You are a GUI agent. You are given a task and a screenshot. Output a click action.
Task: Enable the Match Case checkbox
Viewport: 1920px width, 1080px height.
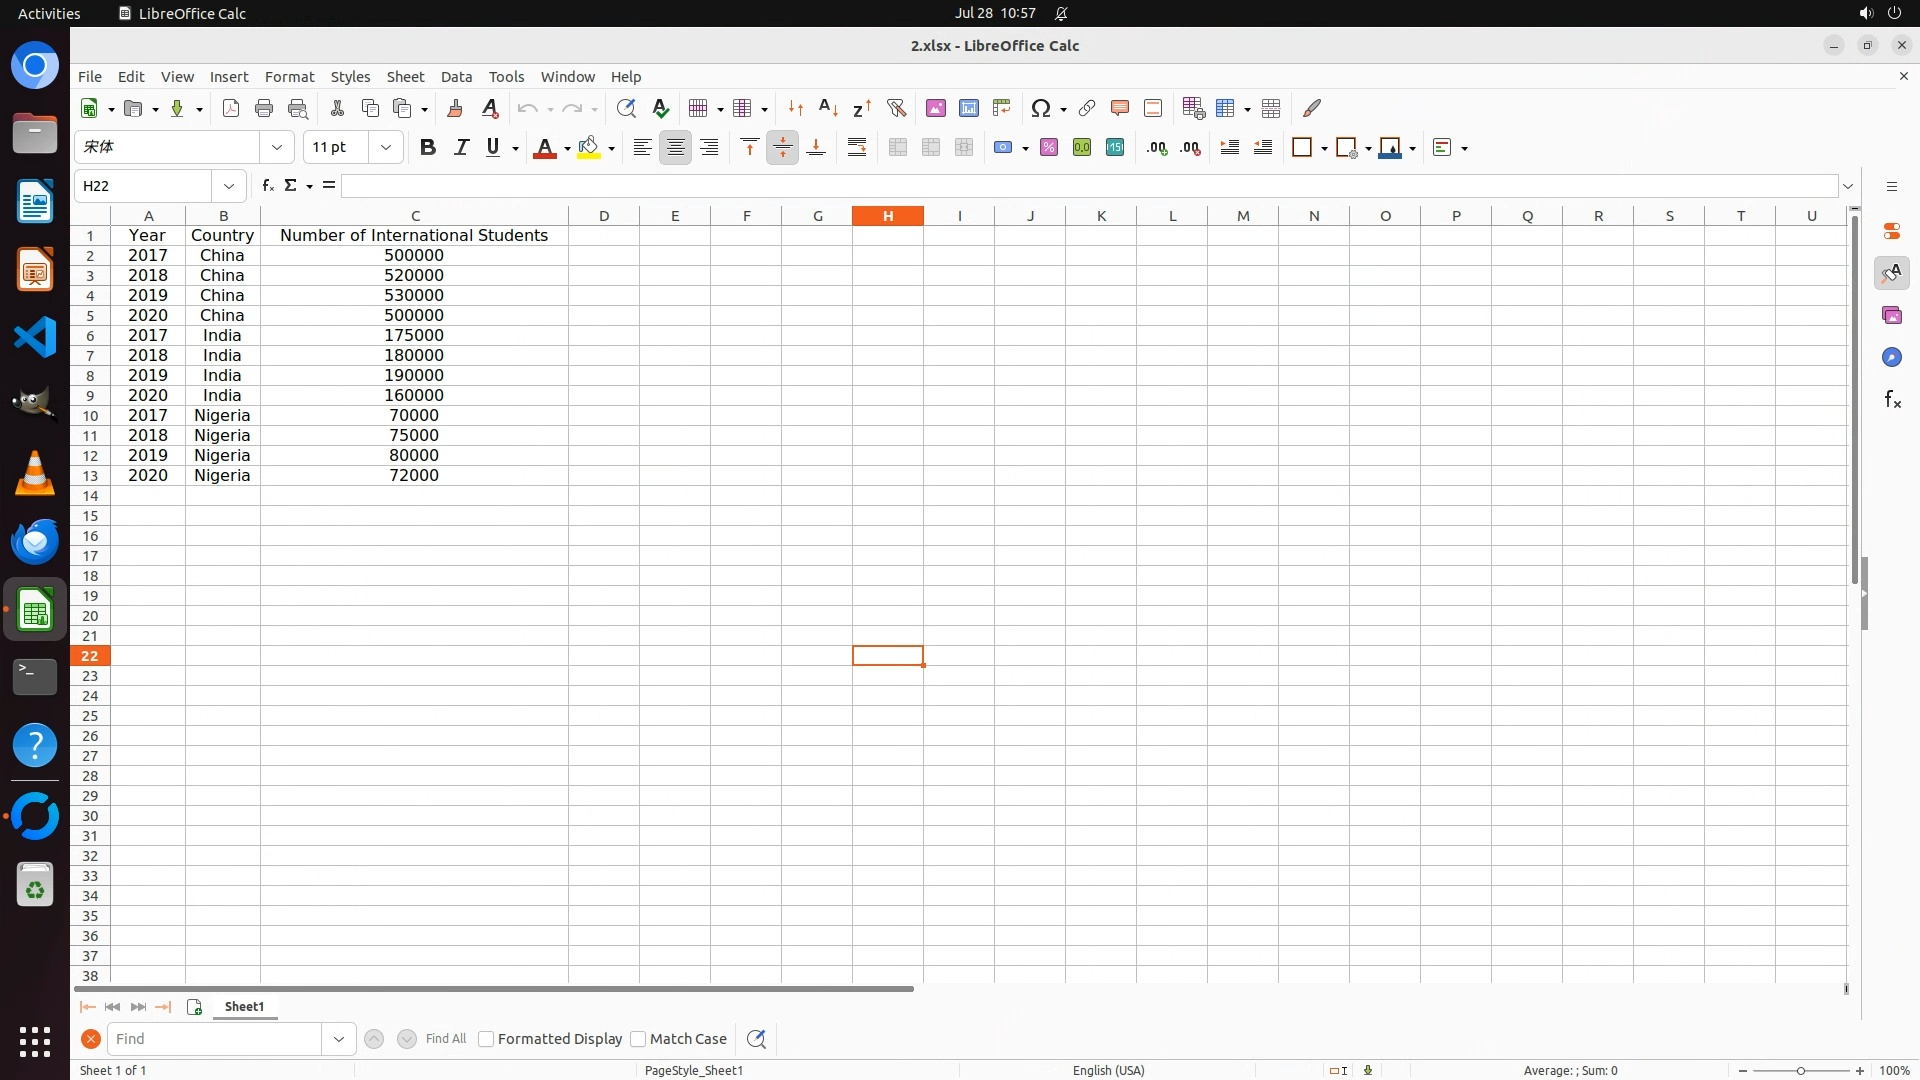(638, 1039)
